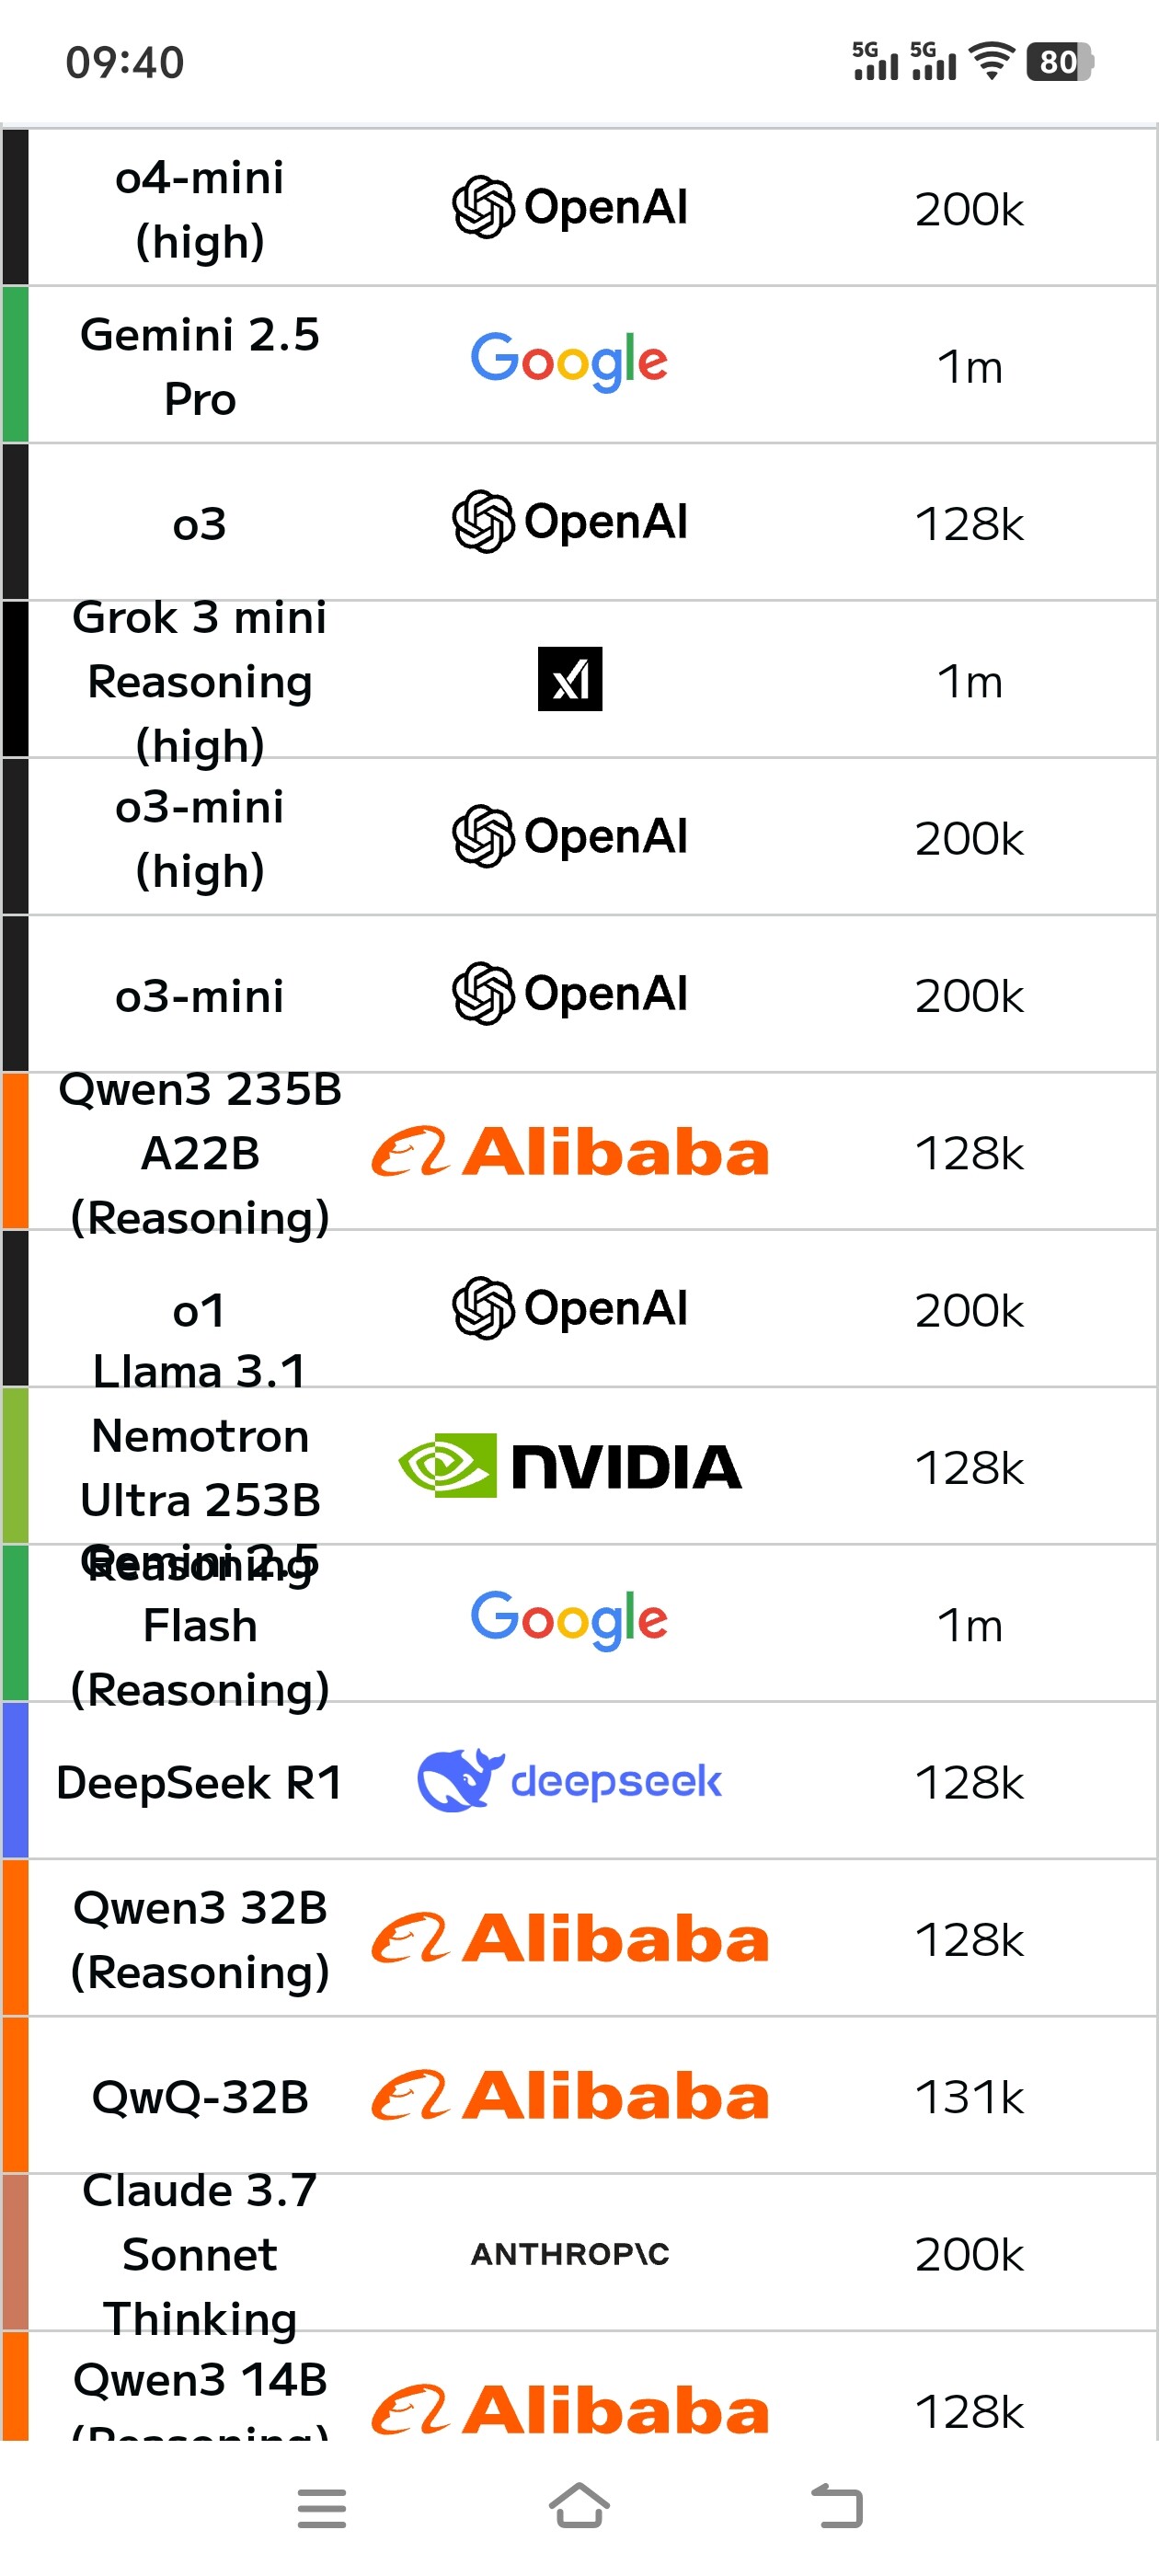The height and width of the screenshot is (2576, 1159).
Task: Tap the 131k context value for QwQ-32B
Action: pyautogui.click(x=969, y=2097)
